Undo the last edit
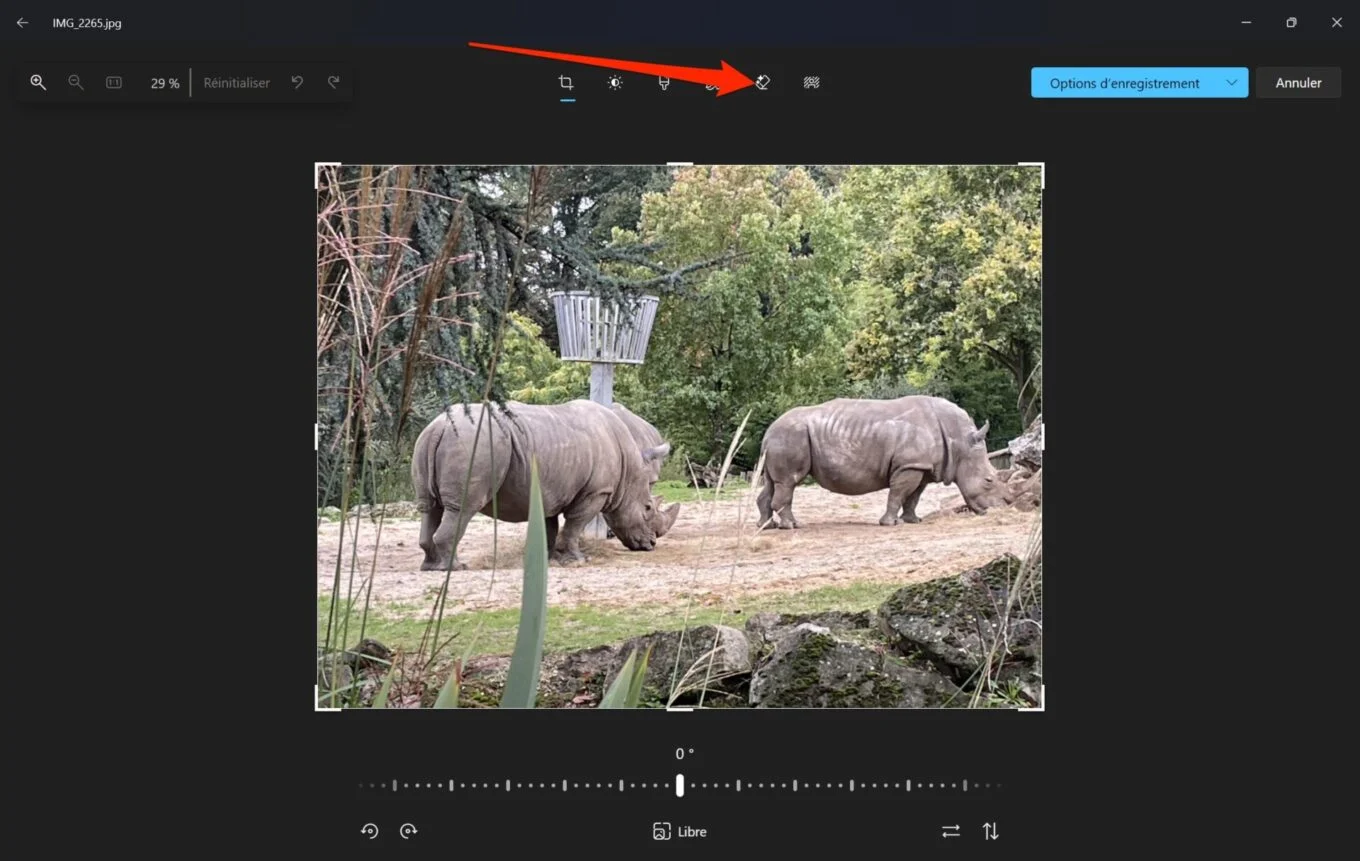The width and height of the screenshot is (1360, 861). (297, 83)
